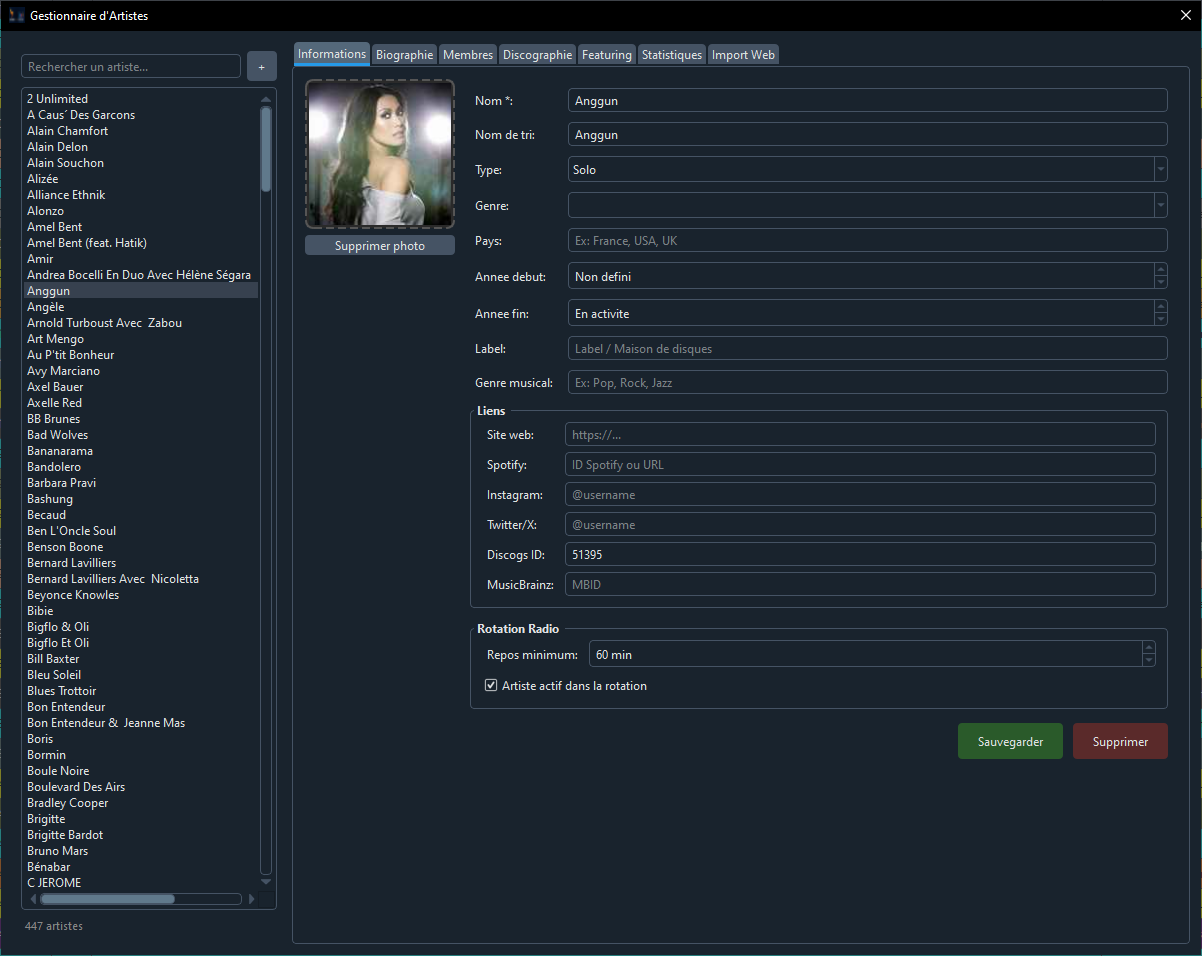Viewport: 1202px width, 956px height.
Task: Click the 'Rechercher un artiste' search field
Action: [131, 67]
